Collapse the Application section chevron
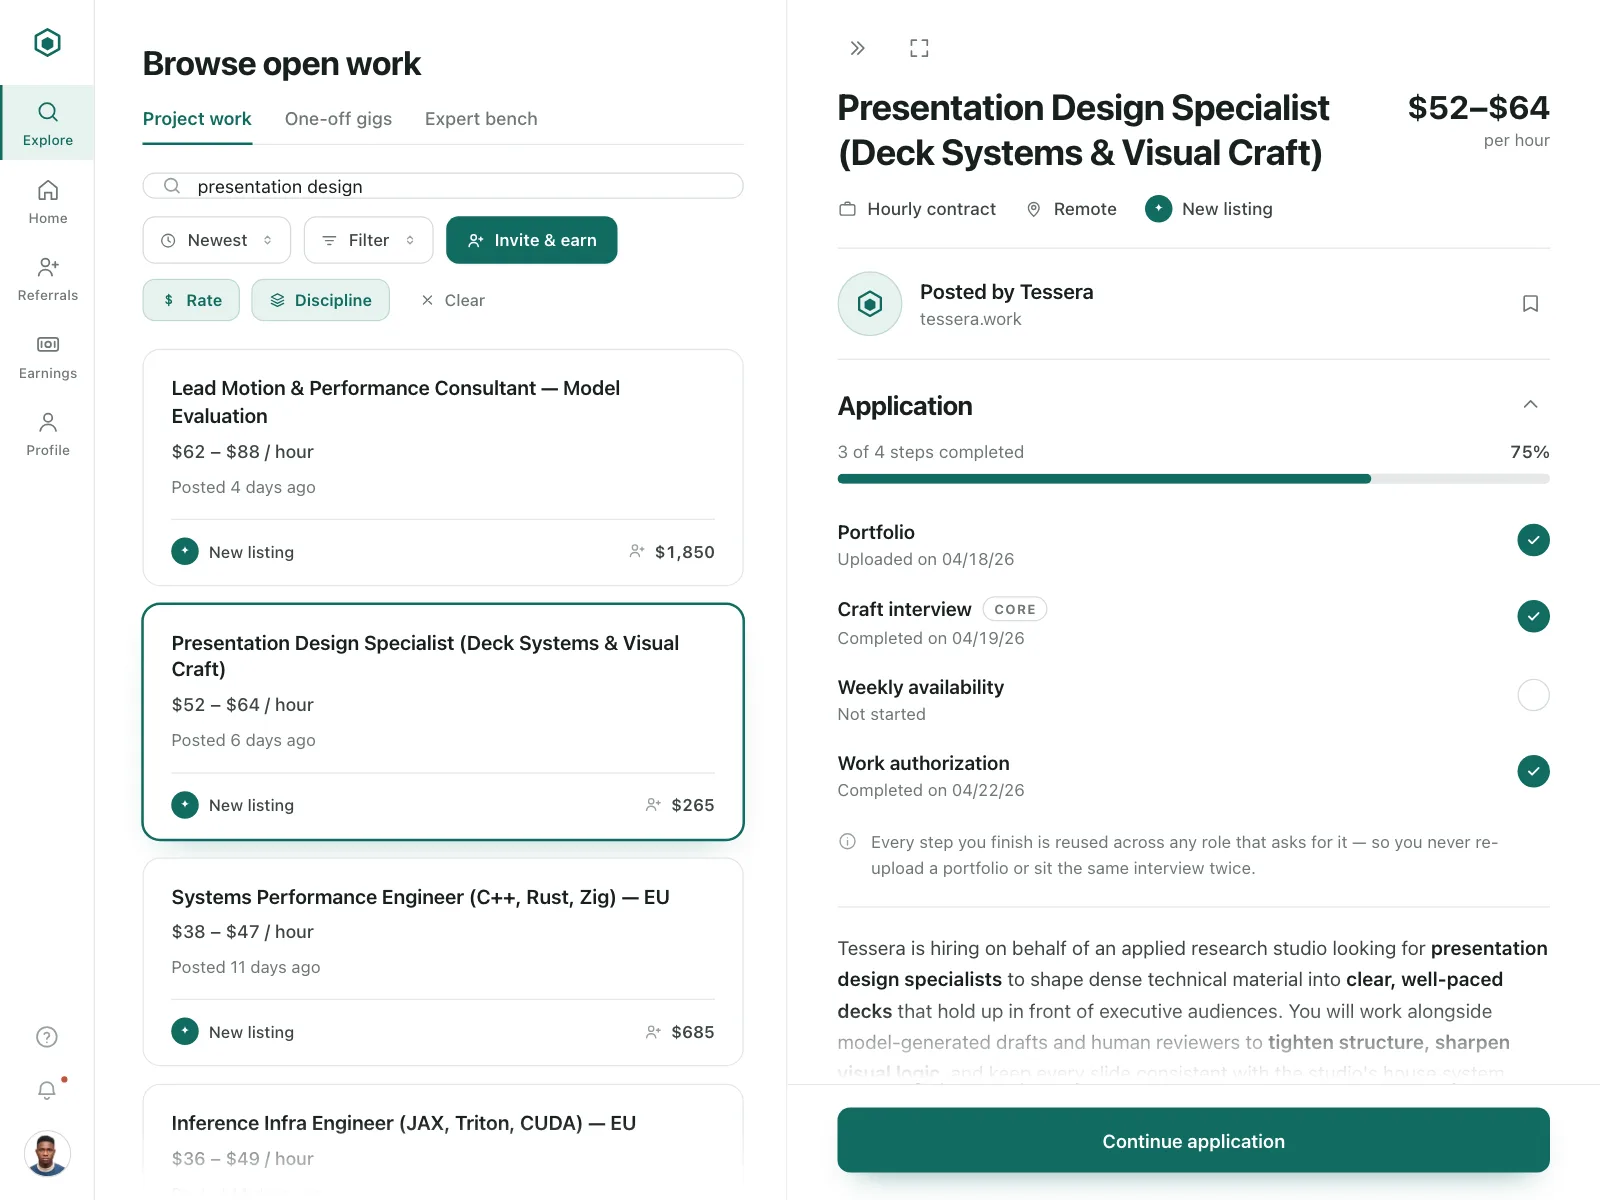The height and width of the screenshot is (1200, 1600). [x=1530, y=405]
